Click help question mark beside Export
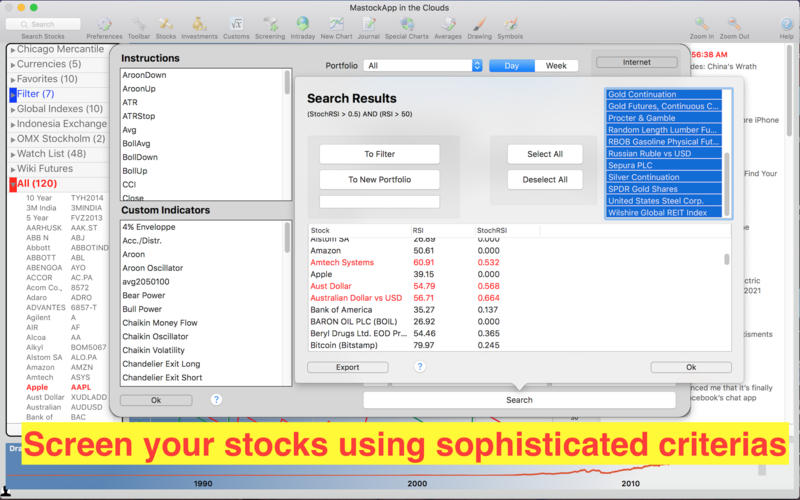The width and height of the screenshot is (800, 500). [419, 366]
